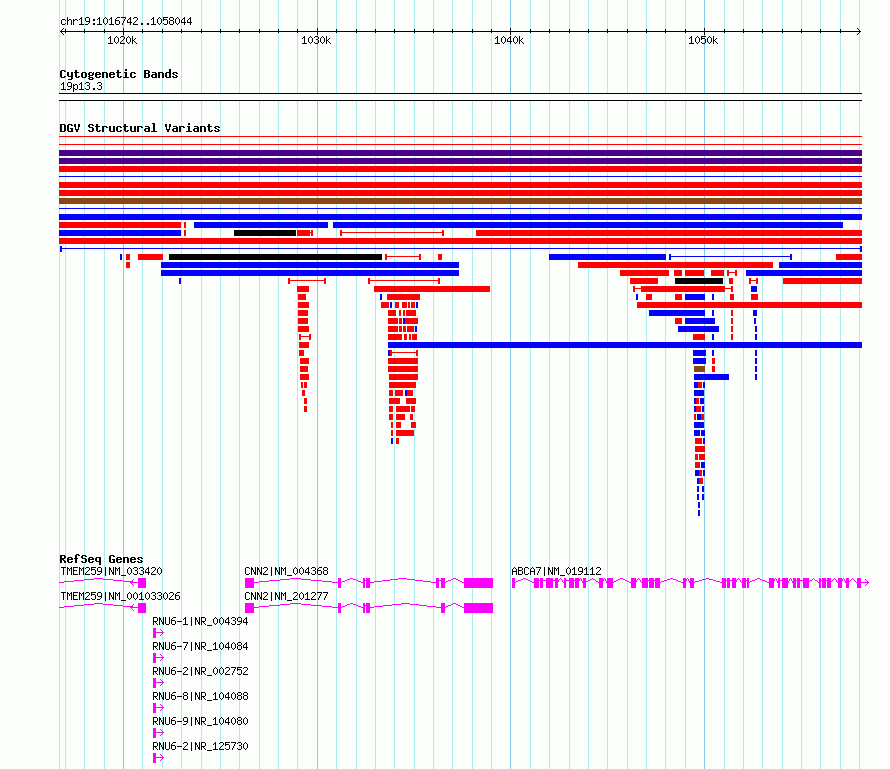The width and height of the screenshot is (890, 769).
Task: Click the CNN2|NM_201277 gene label
Action: pyautogui.click(x=287, y=596)
